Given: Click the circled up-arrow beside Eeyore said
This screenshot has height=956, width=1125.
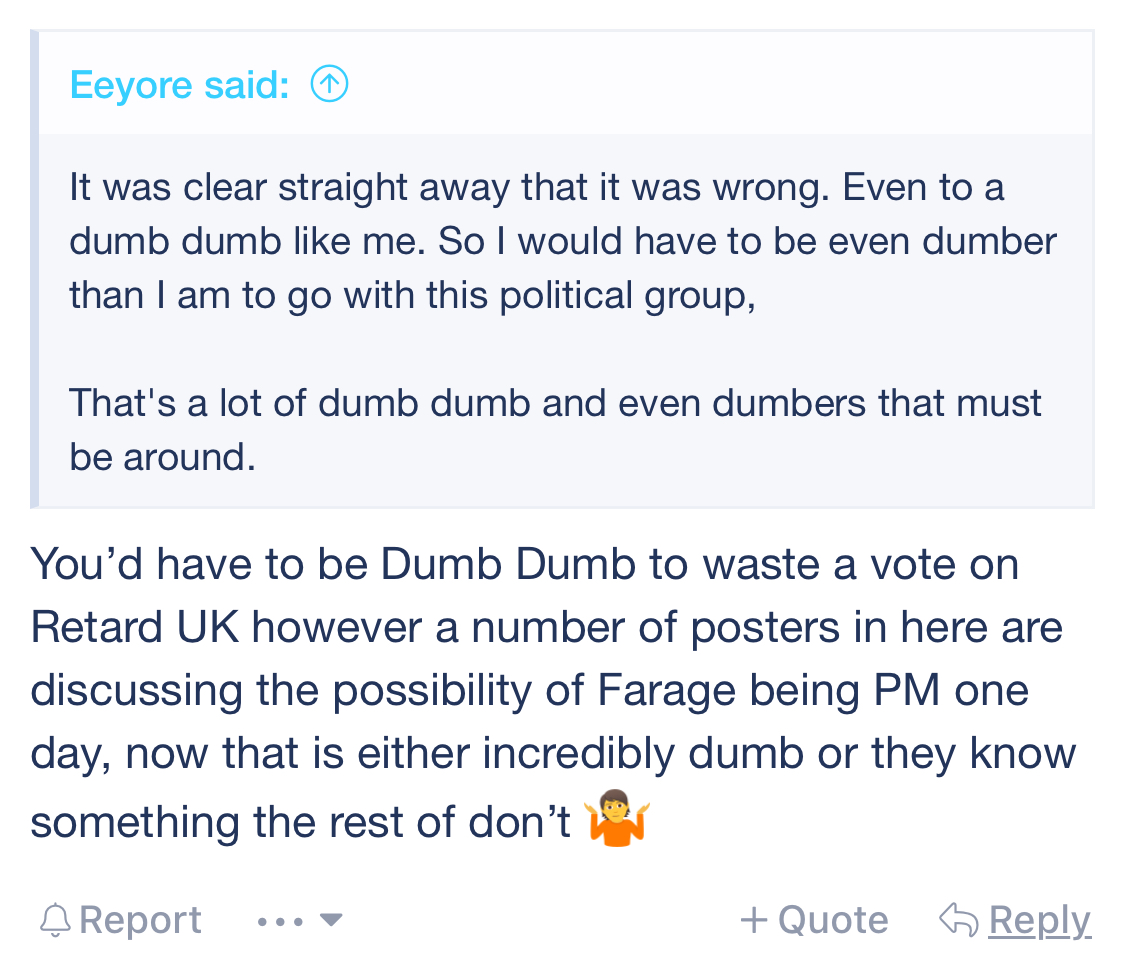Looking at the screenshot, I should click(x=329, y=84).
